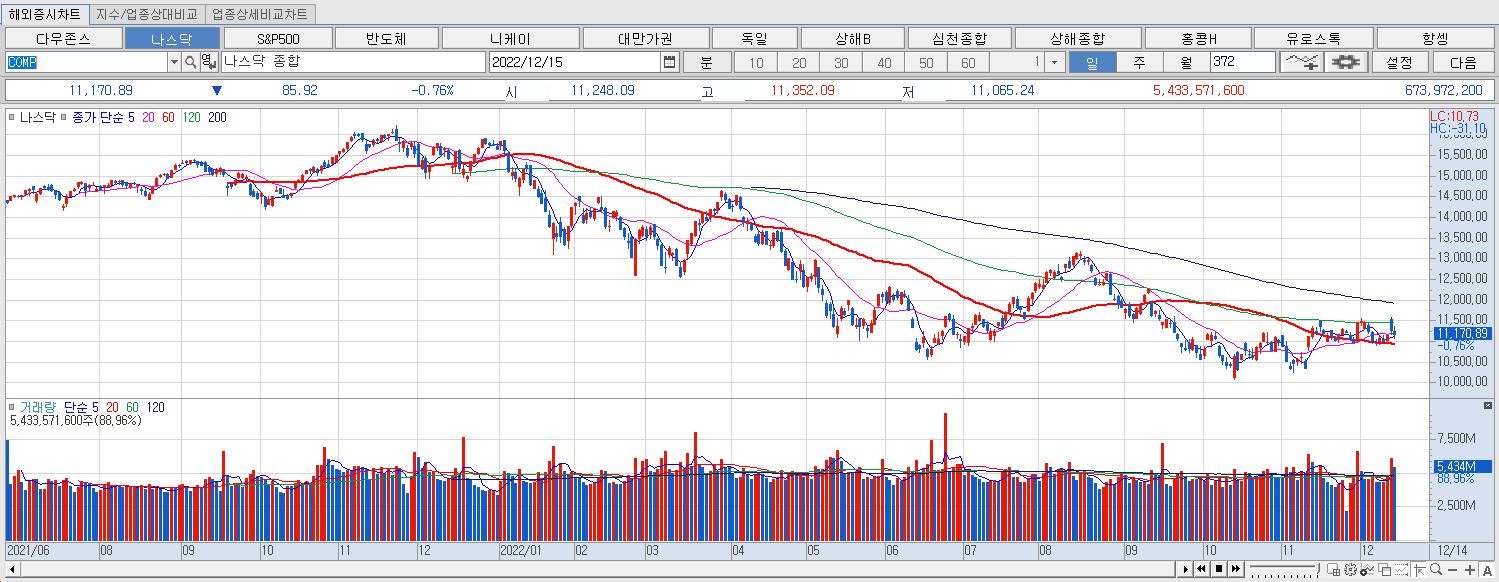Select the 대만가권 index button
This screenshot has width=1499, height=582.
645,38
